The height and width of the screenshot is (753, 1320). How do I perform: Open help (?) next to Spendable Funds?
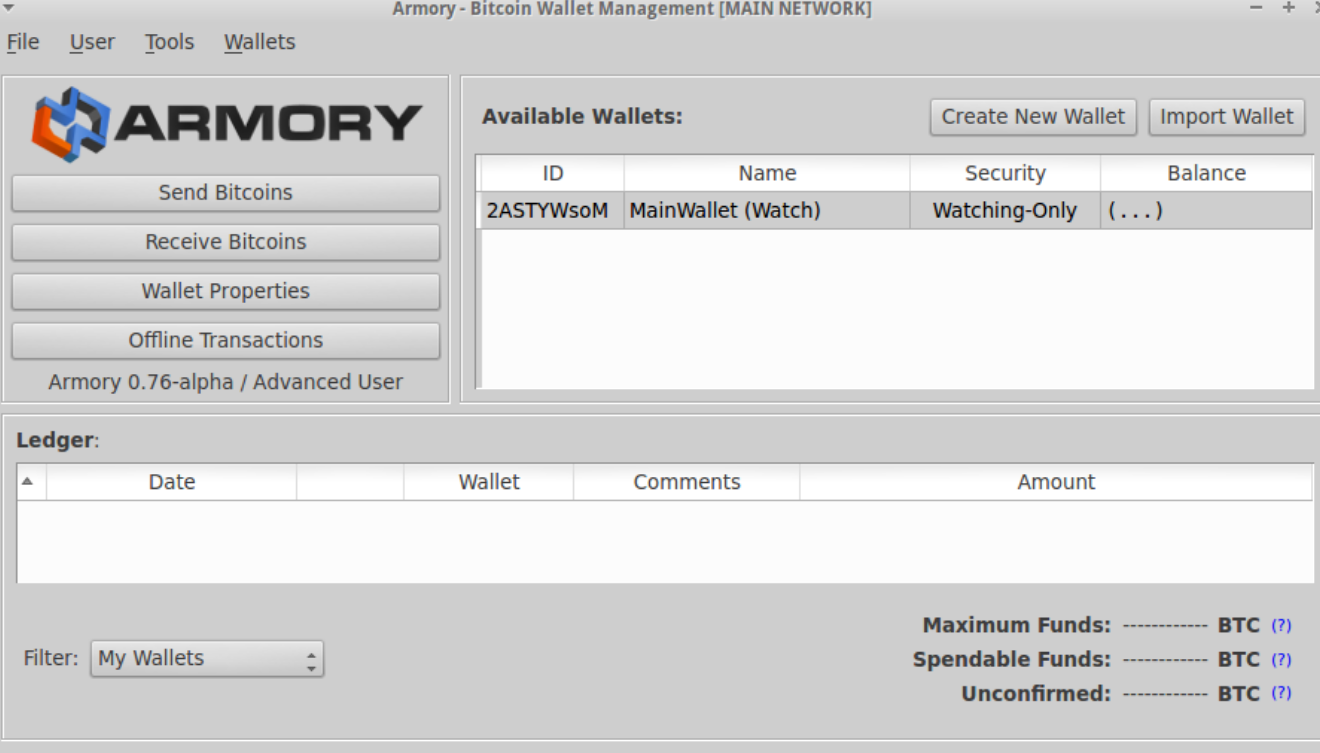pyautogui.click(x=1281, y=659)
